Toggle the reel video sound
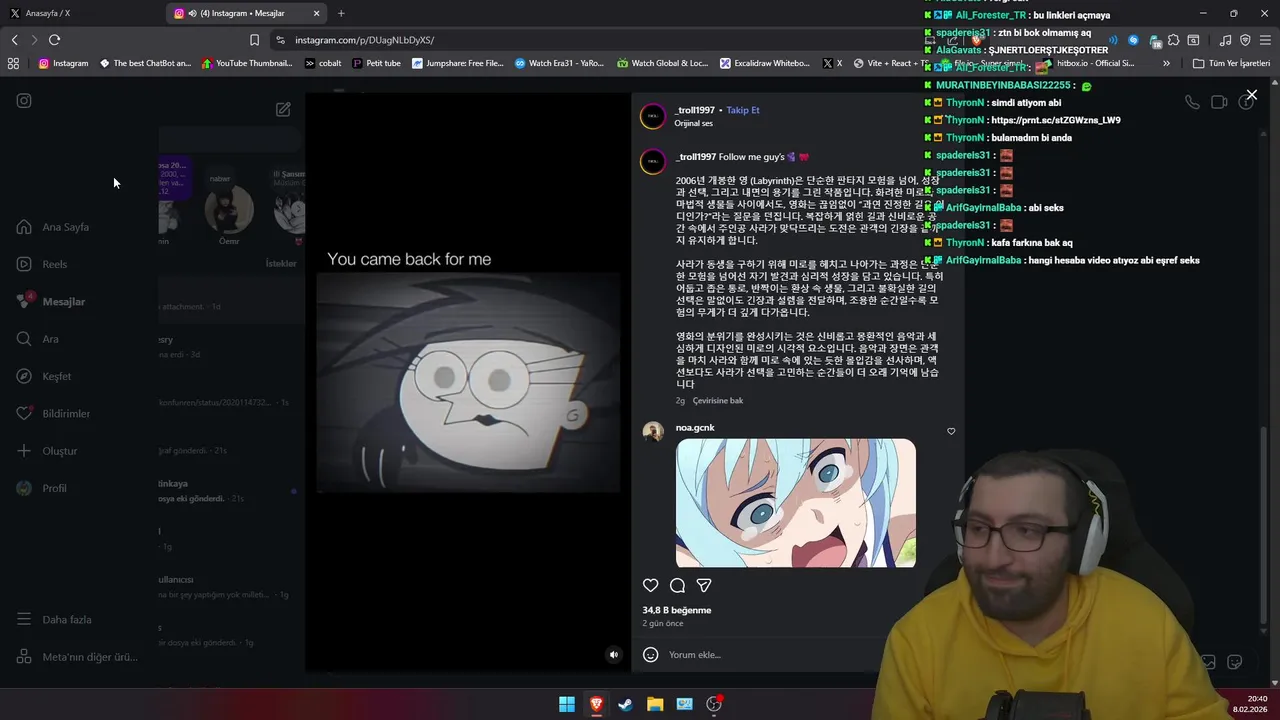The image size is (1280, 720). pos(614,655)
